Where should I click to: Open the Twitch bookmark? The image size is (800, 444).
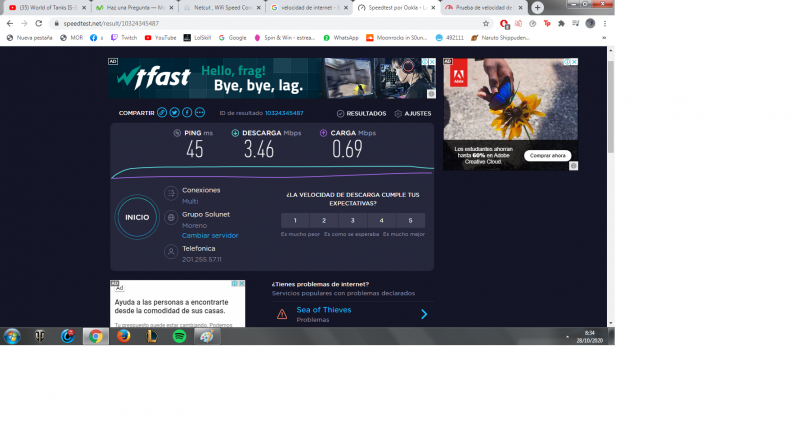124,38
